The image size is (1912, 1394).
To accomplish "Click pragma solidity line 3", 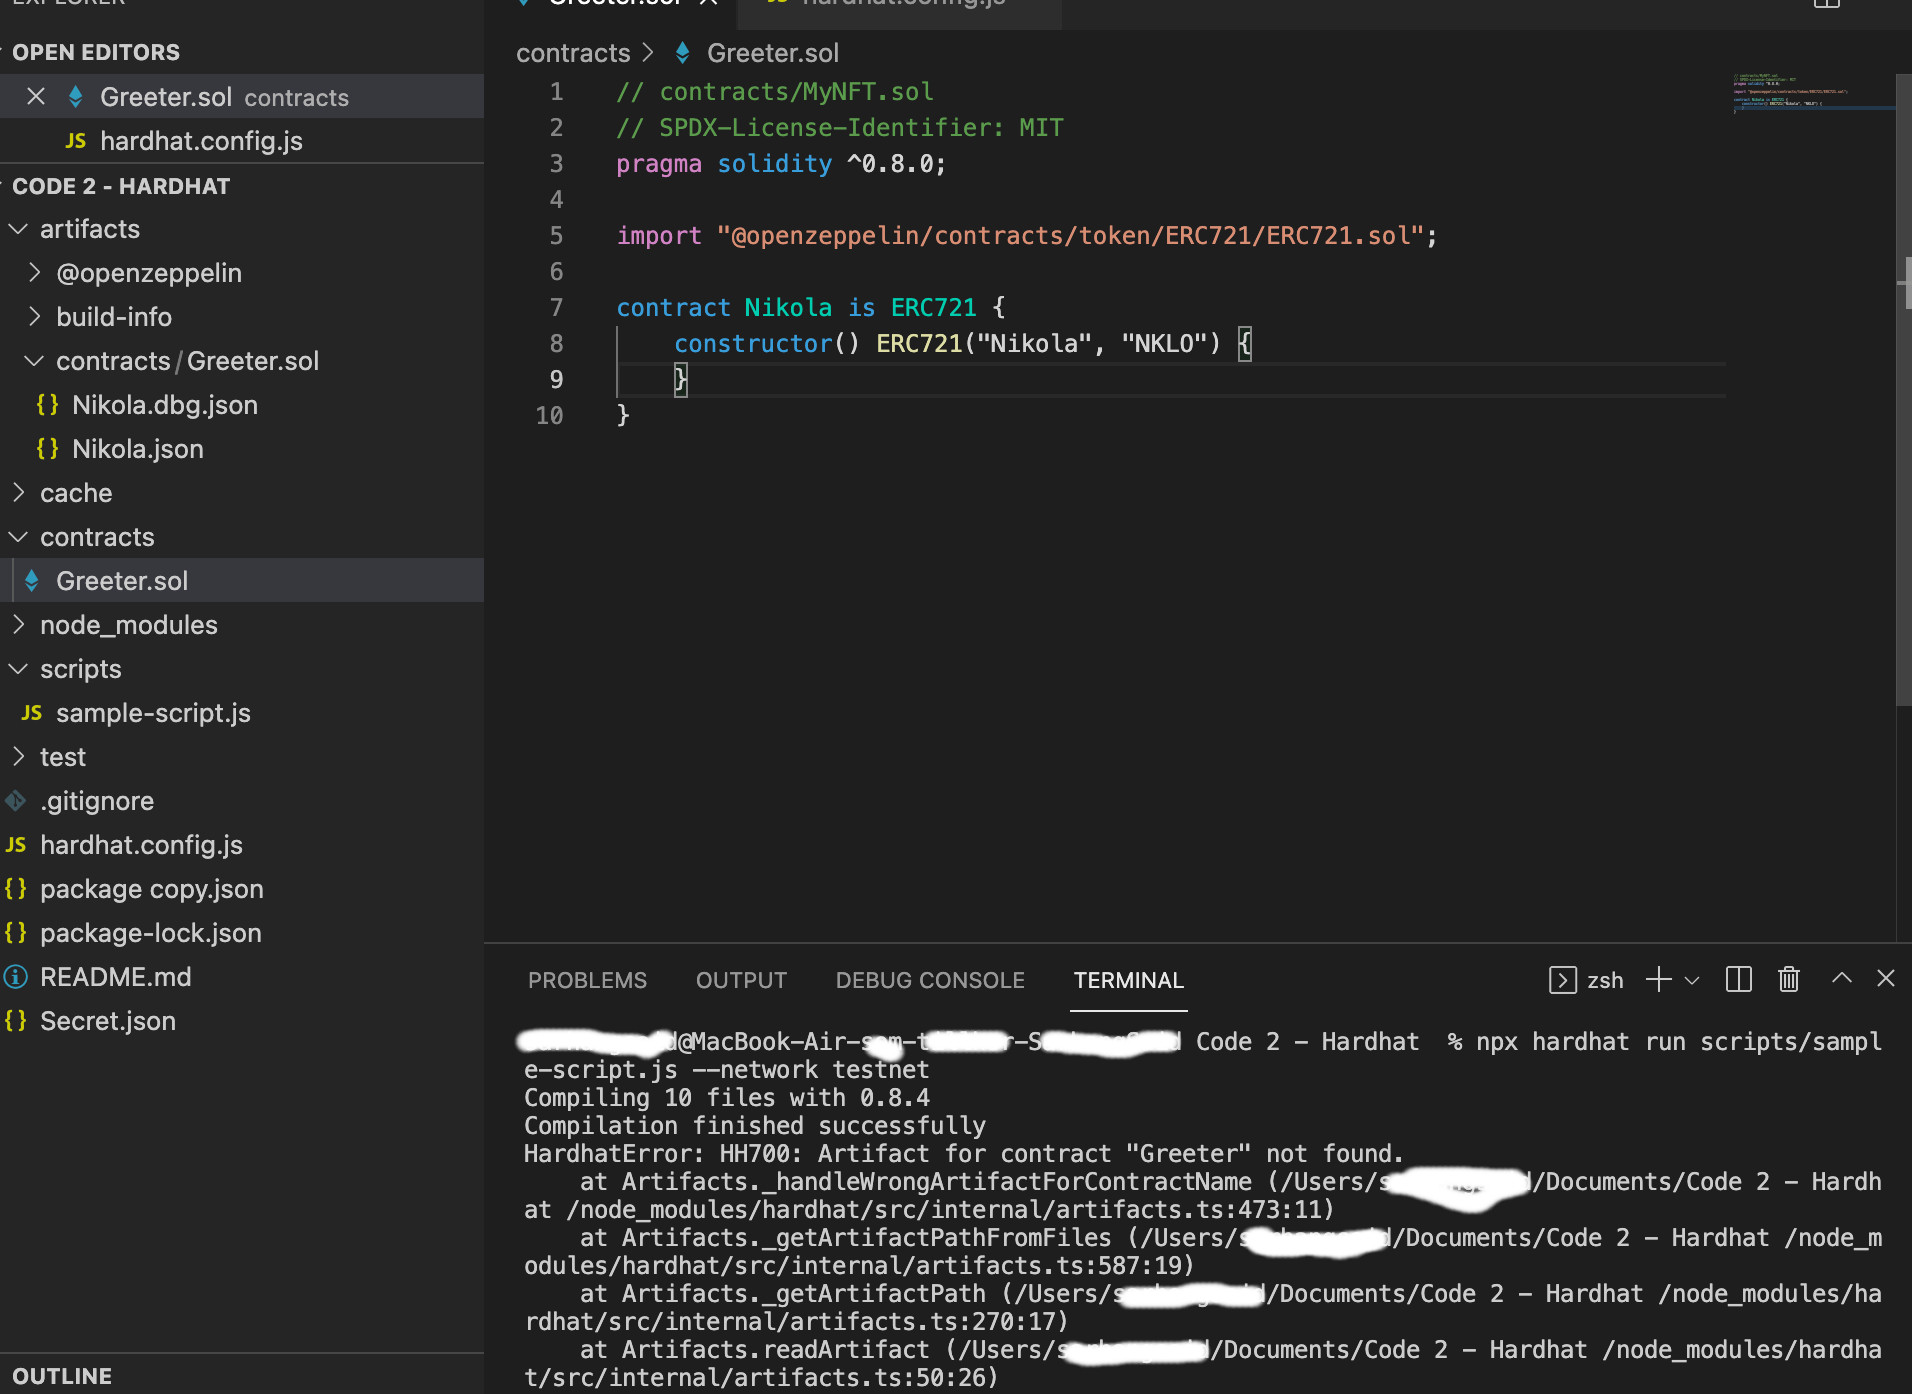I will tap(781, 164).
